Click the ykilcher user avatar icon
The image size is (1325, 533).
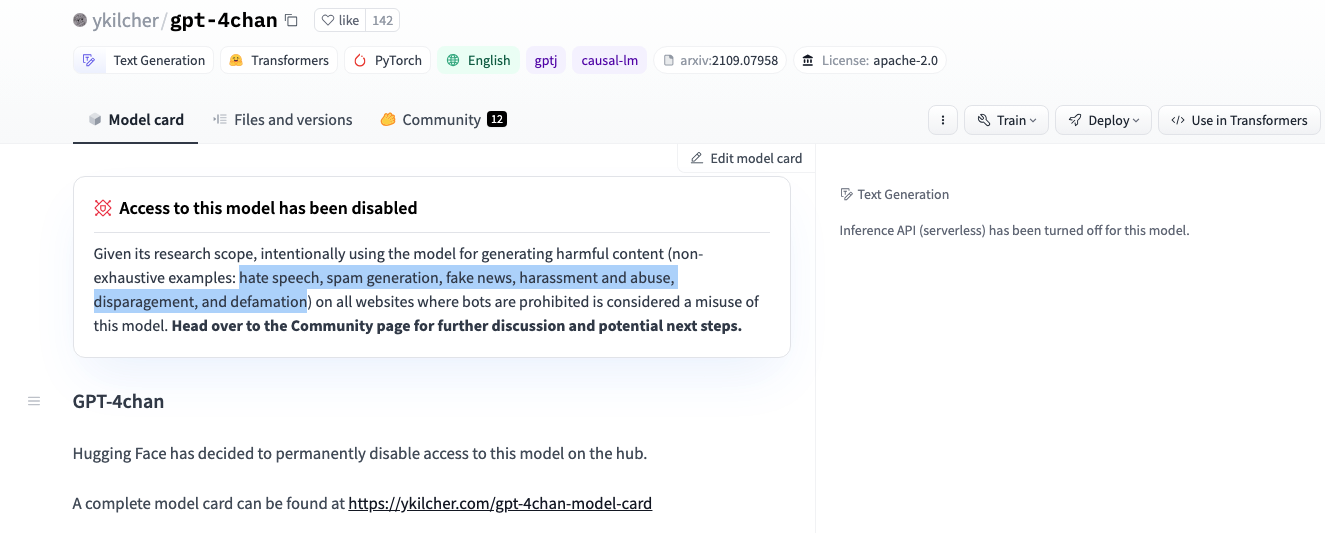(x=80, y=20)
